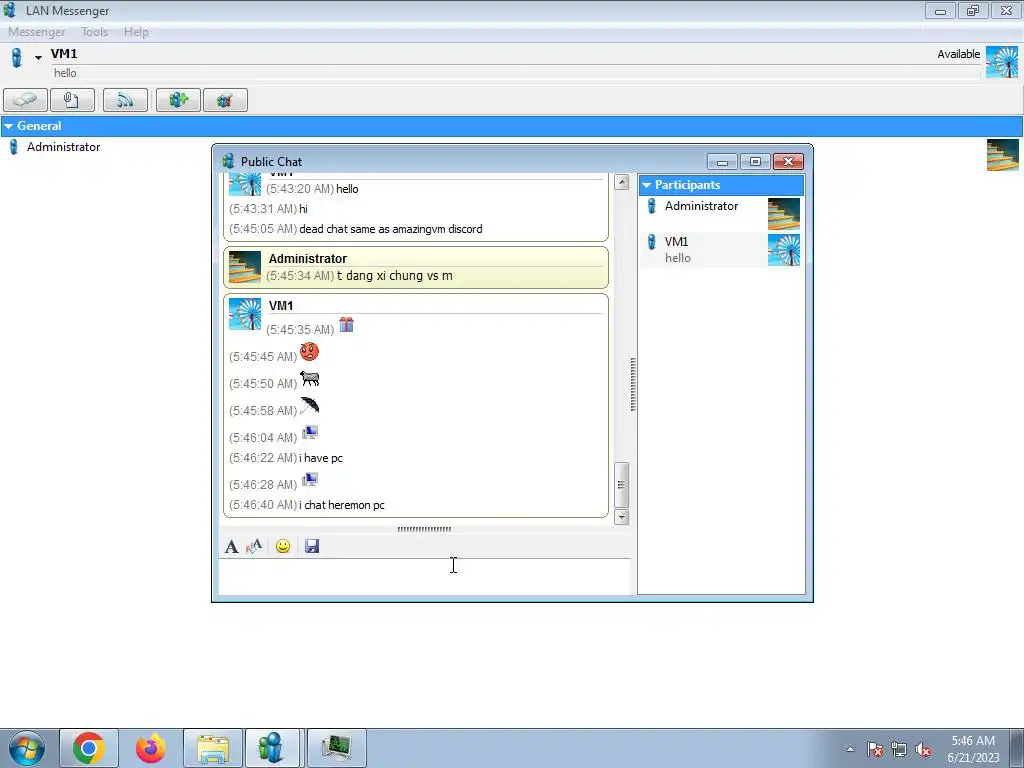Viewport: 1024px width, 768px height.
Task: Open the Font Color button in chat toolbar
Action: pos(254,547)
